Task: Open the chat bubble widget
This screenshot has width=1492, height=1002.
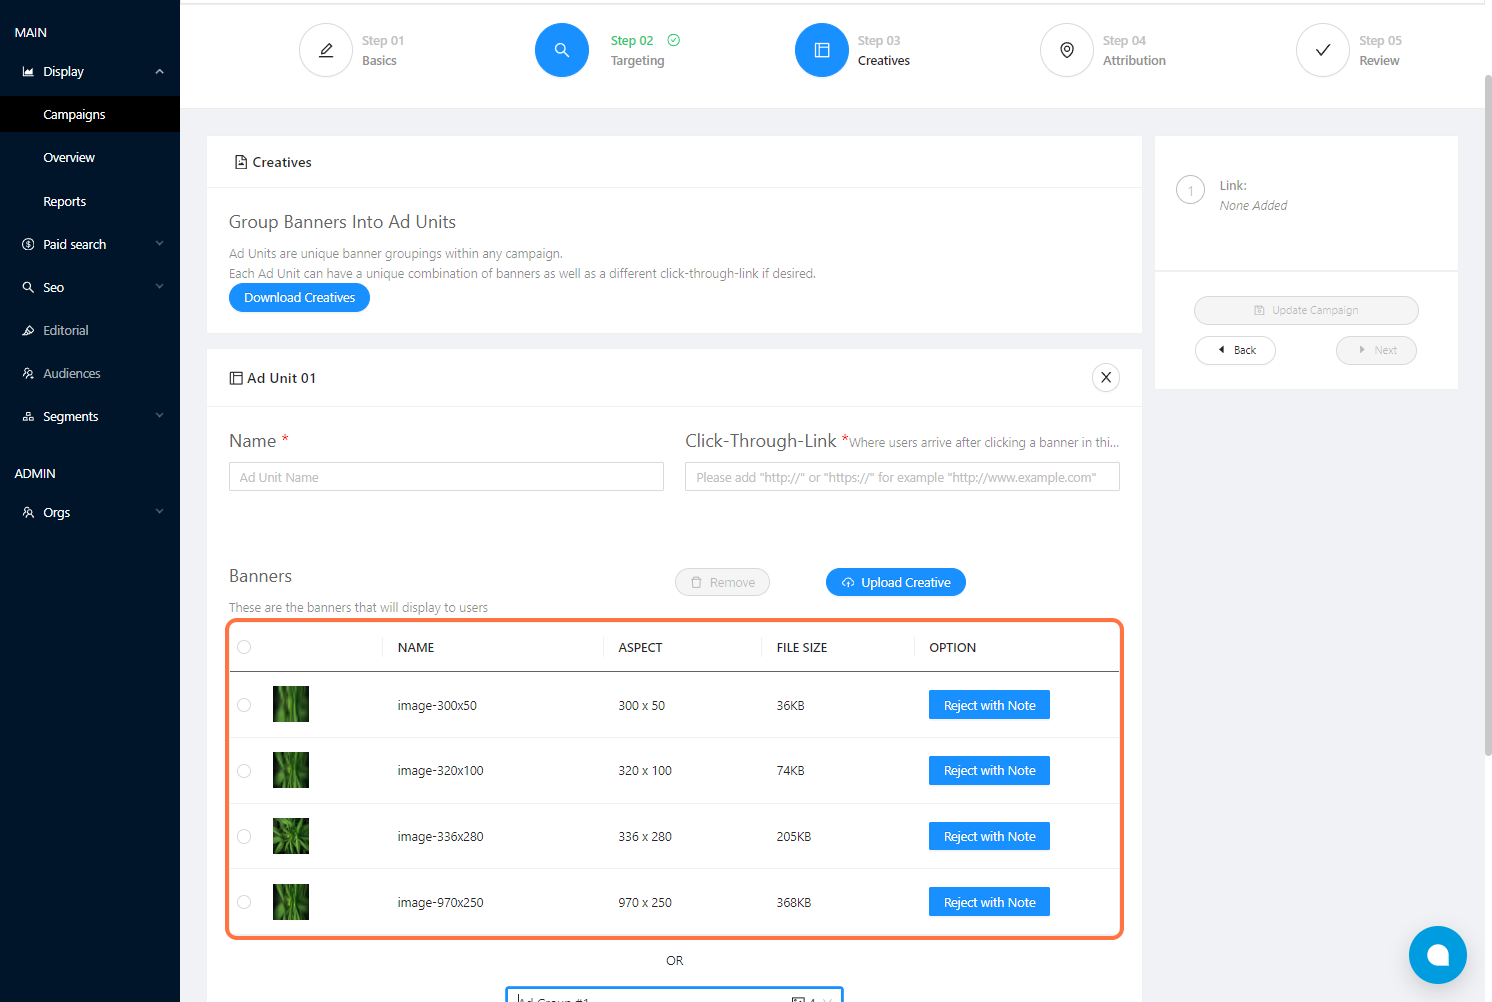Action: tap(1438, 955)
